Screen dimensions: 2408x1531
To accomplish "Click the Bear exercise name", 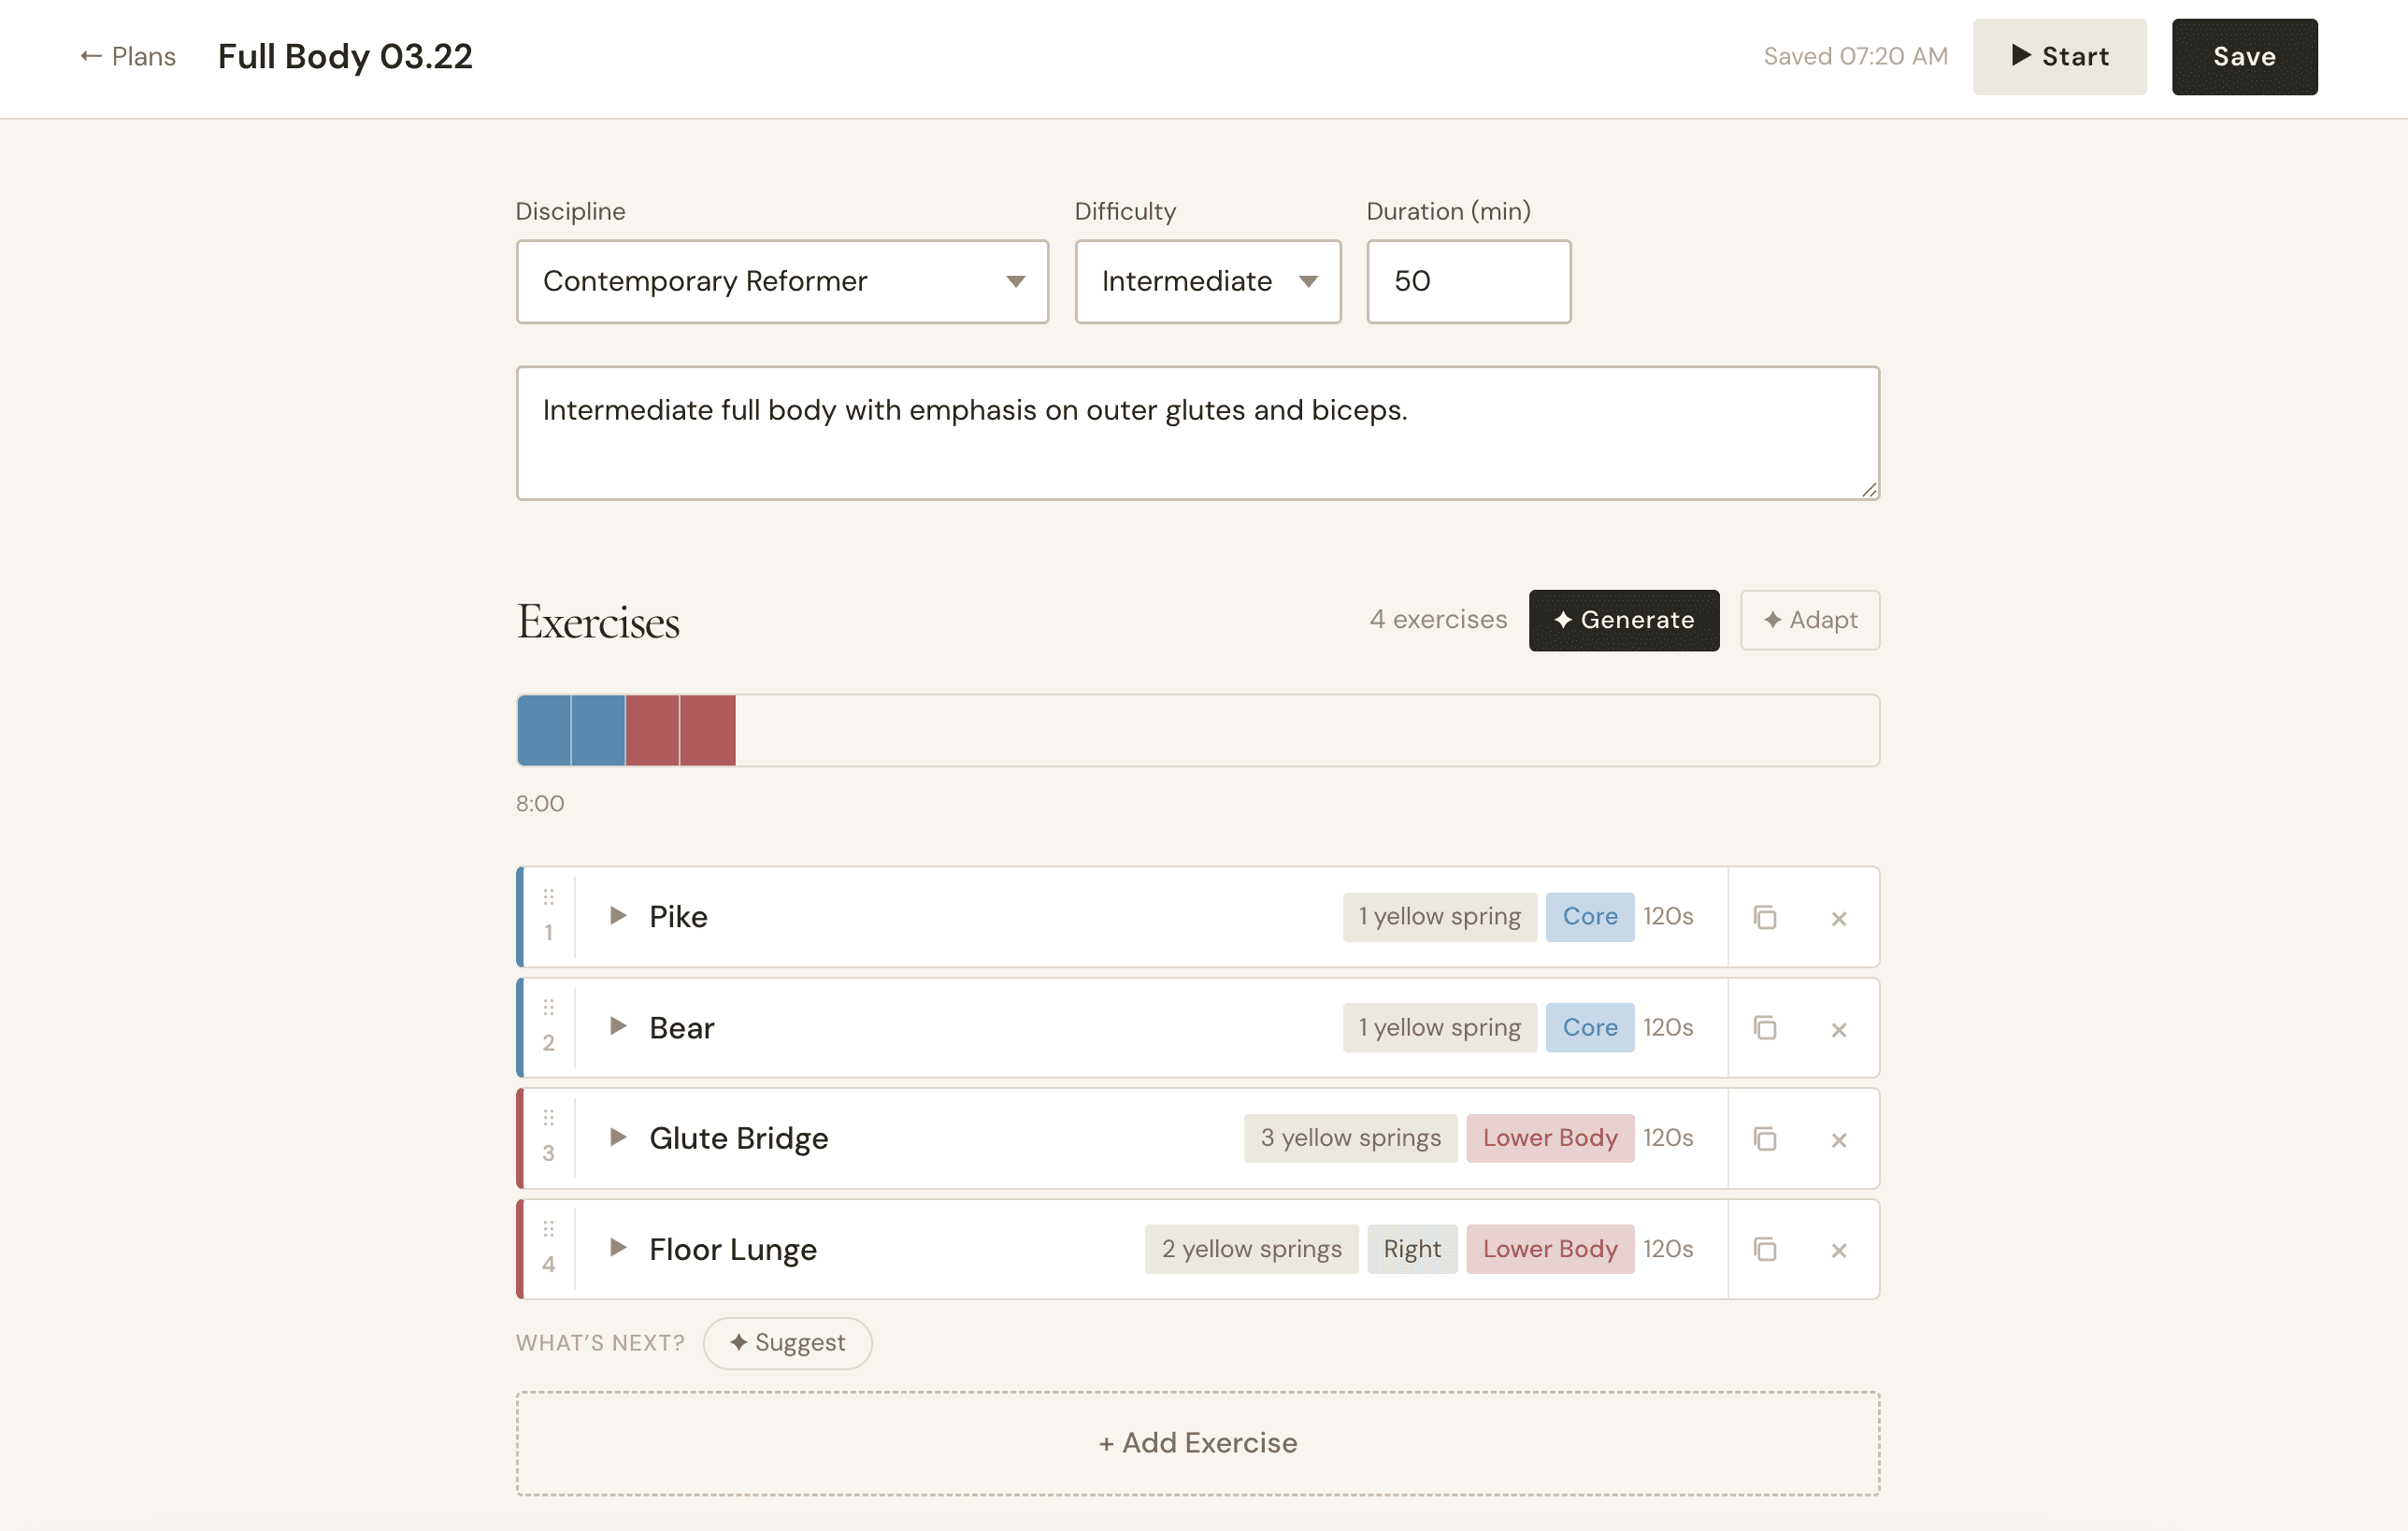I will (682, 1028).
